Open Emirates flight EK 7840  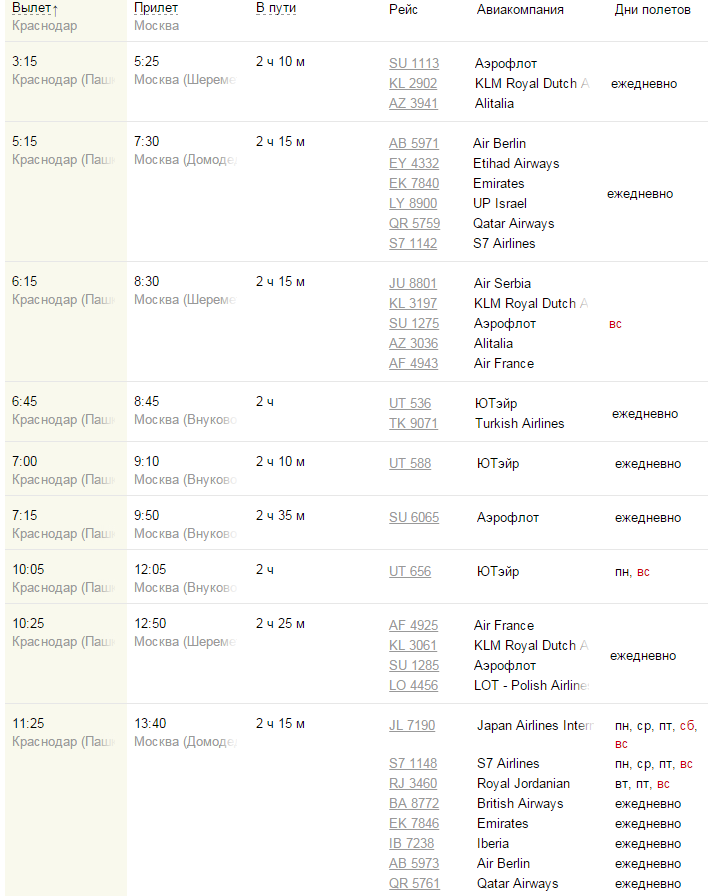(414, 183)
